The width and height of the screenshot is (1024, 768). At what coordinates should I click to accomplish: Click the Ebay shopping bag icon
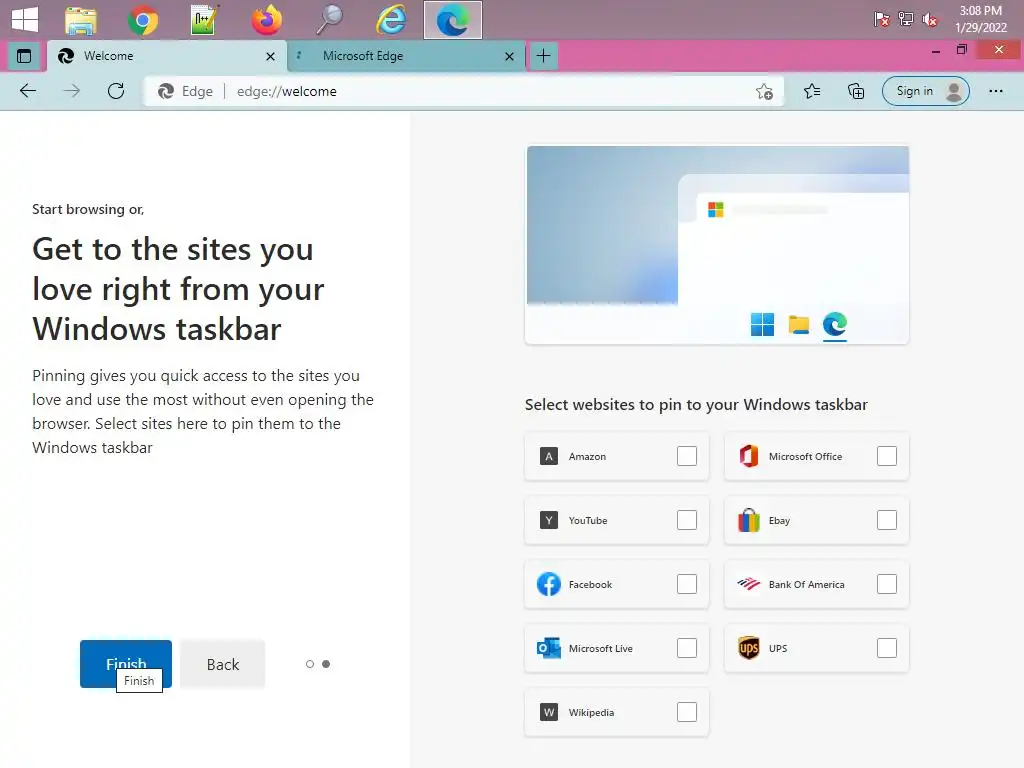748,520
